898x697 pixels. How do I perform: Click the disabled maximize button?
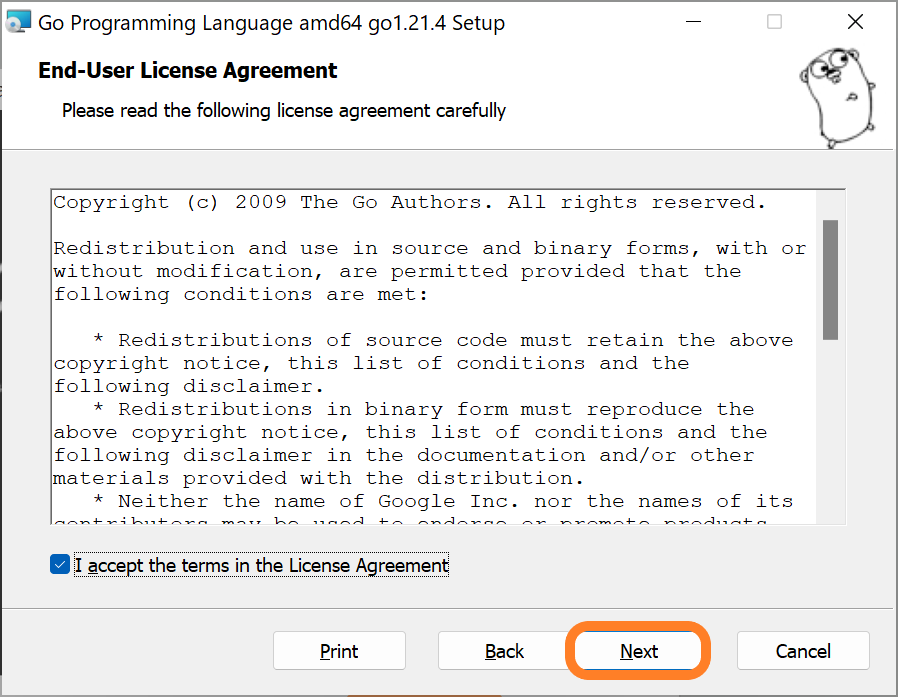[x=774, y=22]
